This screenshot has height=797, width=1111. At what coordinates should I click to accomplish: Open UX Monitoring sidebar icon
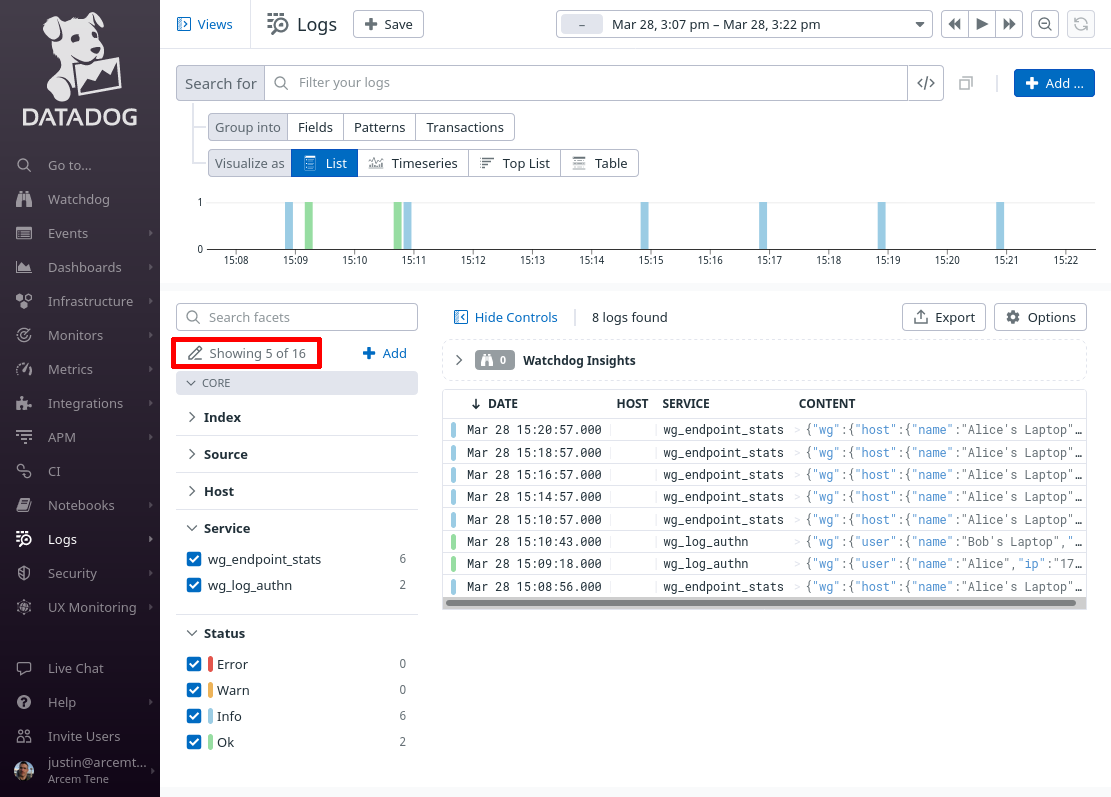[x=24, y=607]
